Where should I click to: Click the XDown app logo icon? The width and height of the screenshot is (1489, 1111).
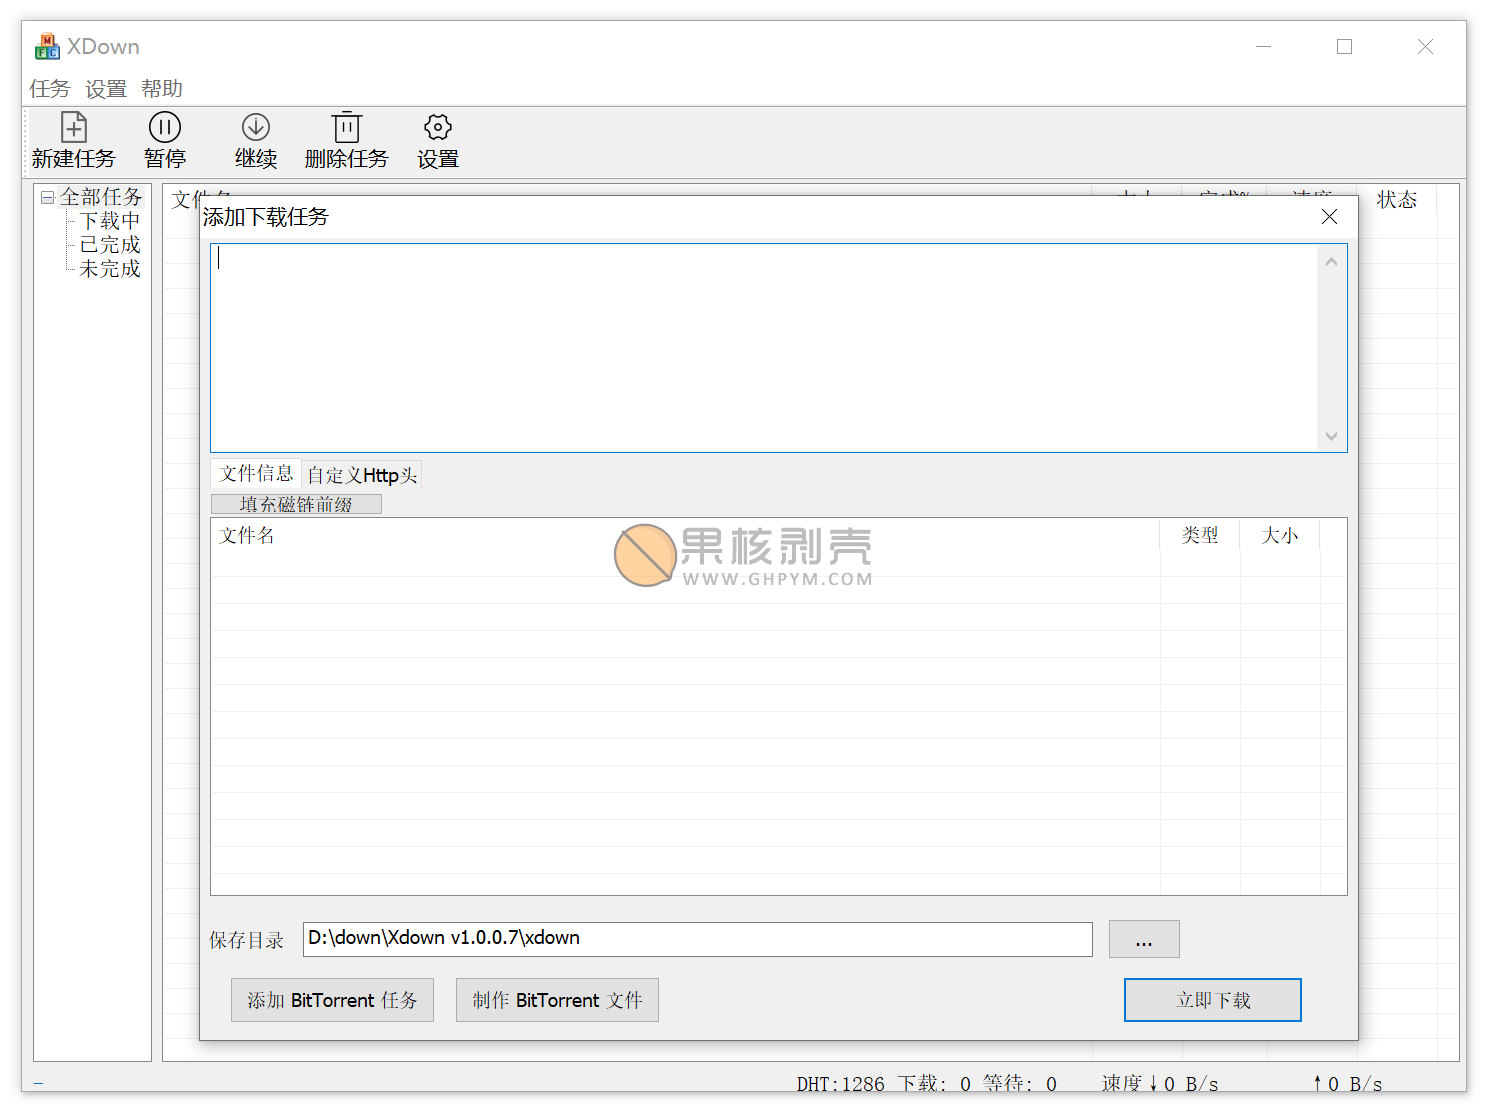47,46
